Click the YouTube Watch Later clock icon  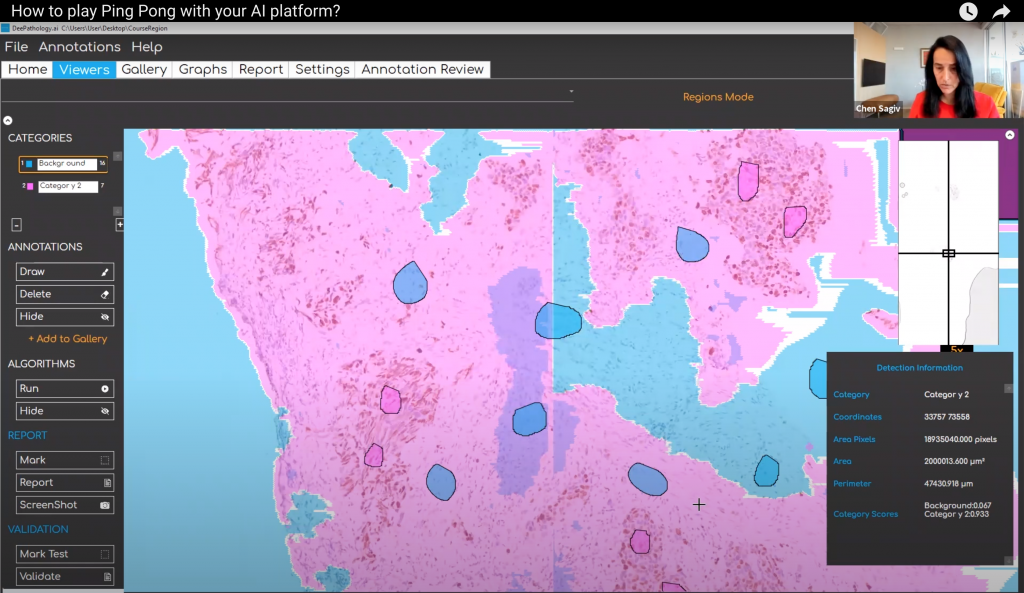click(968, 12)
